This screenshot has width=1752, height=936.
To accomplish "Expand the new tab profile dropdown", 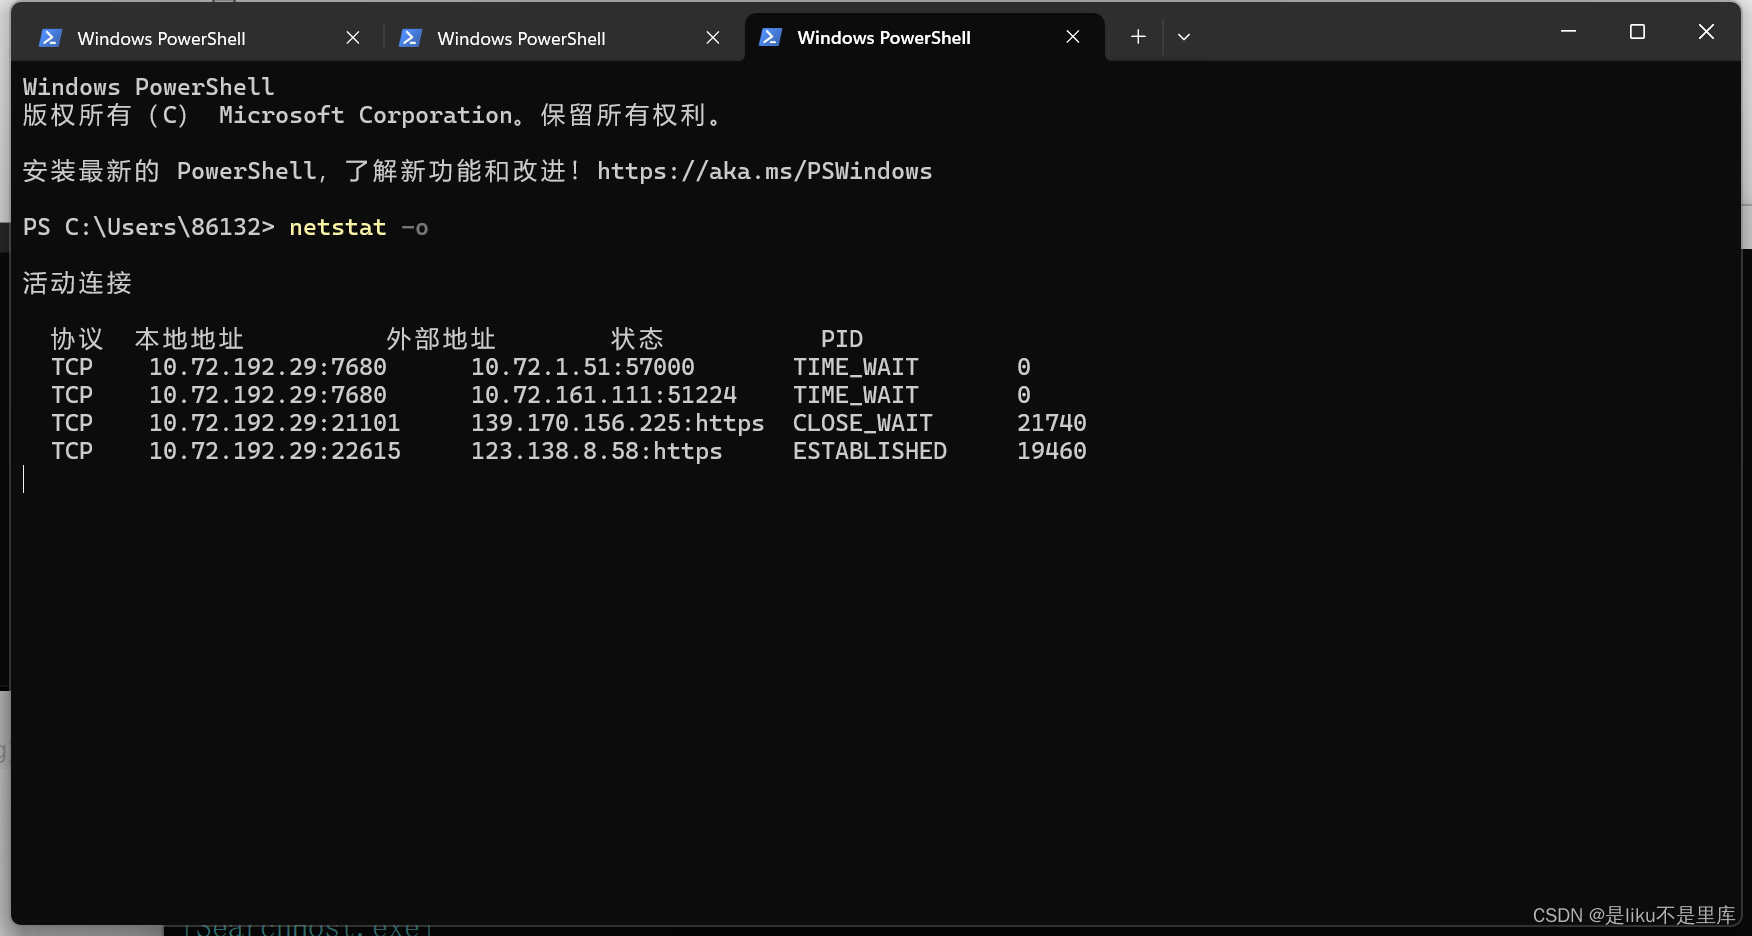I will pyautogui.click(x=1184, y=37).
